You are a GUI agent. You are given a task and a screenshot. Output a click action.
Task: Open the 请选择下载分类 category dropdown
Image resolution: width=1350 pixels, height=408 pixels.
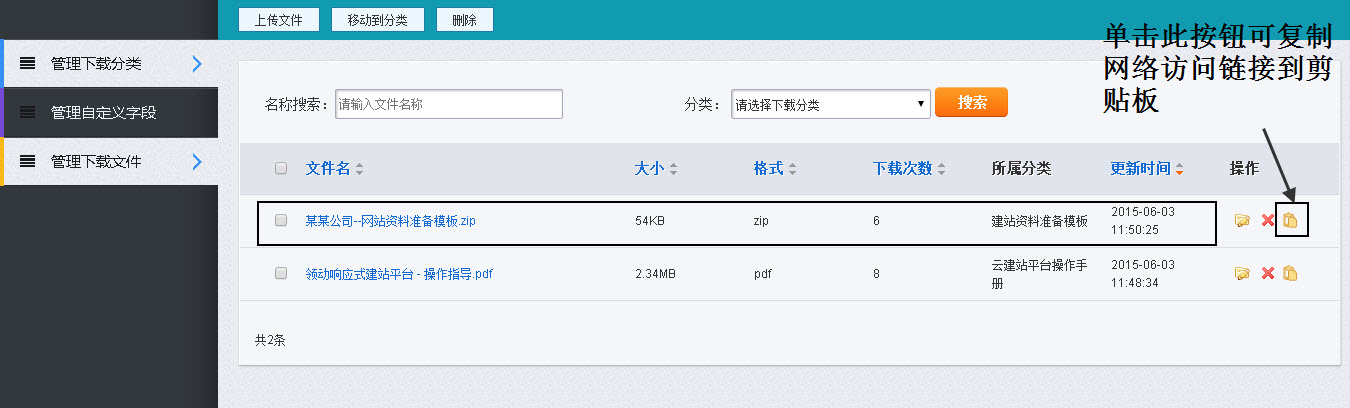(829, 104)
